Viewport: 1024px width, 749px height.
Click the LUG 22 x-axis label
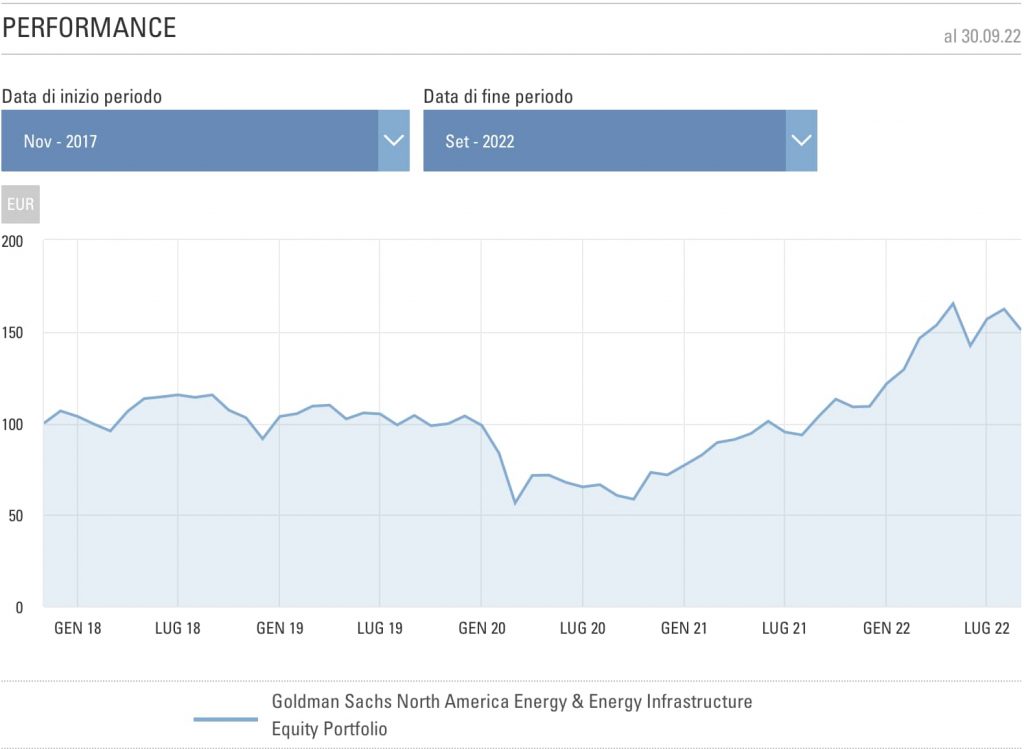pos(986,628)
